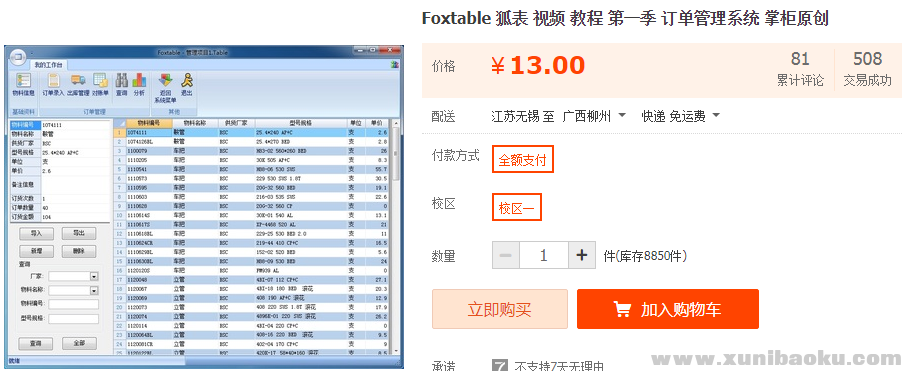The height and width of the screenshot is (371, 904).
Task: Select cell 1110541 in table
Action: pyautogui.click(x=149, y=169)
